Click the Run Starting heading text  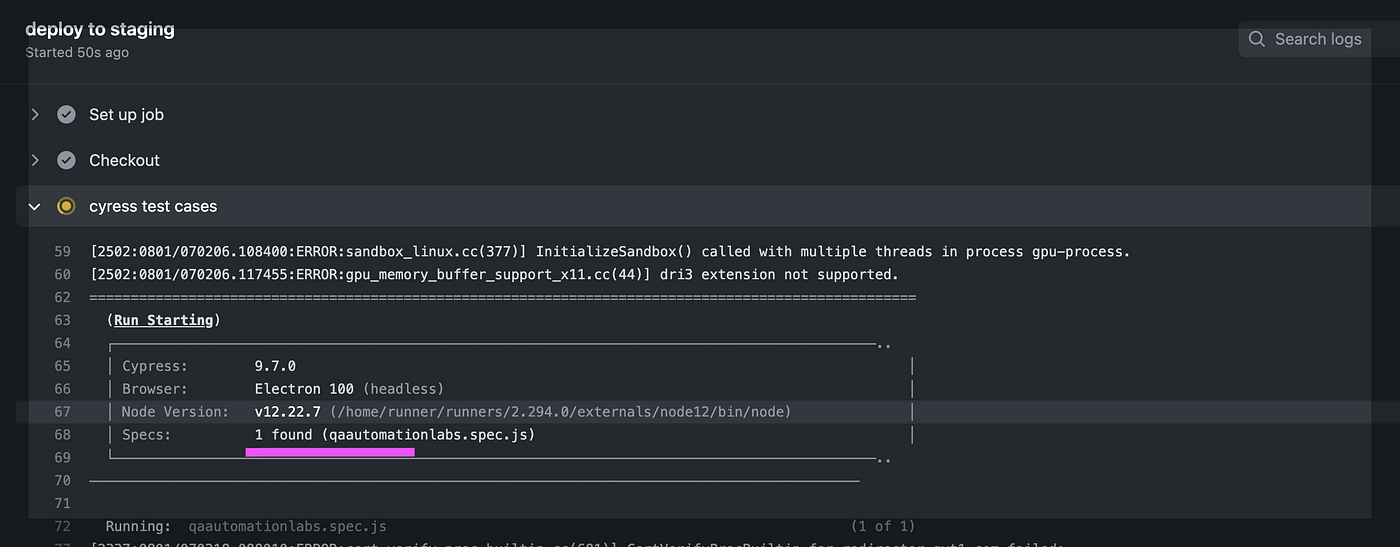(163, 320)
